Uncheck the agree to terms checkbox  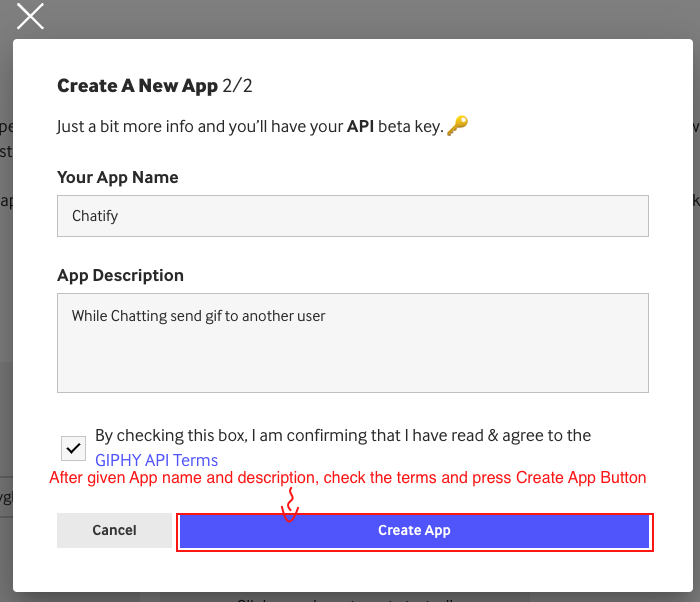(x=73, y=447)
